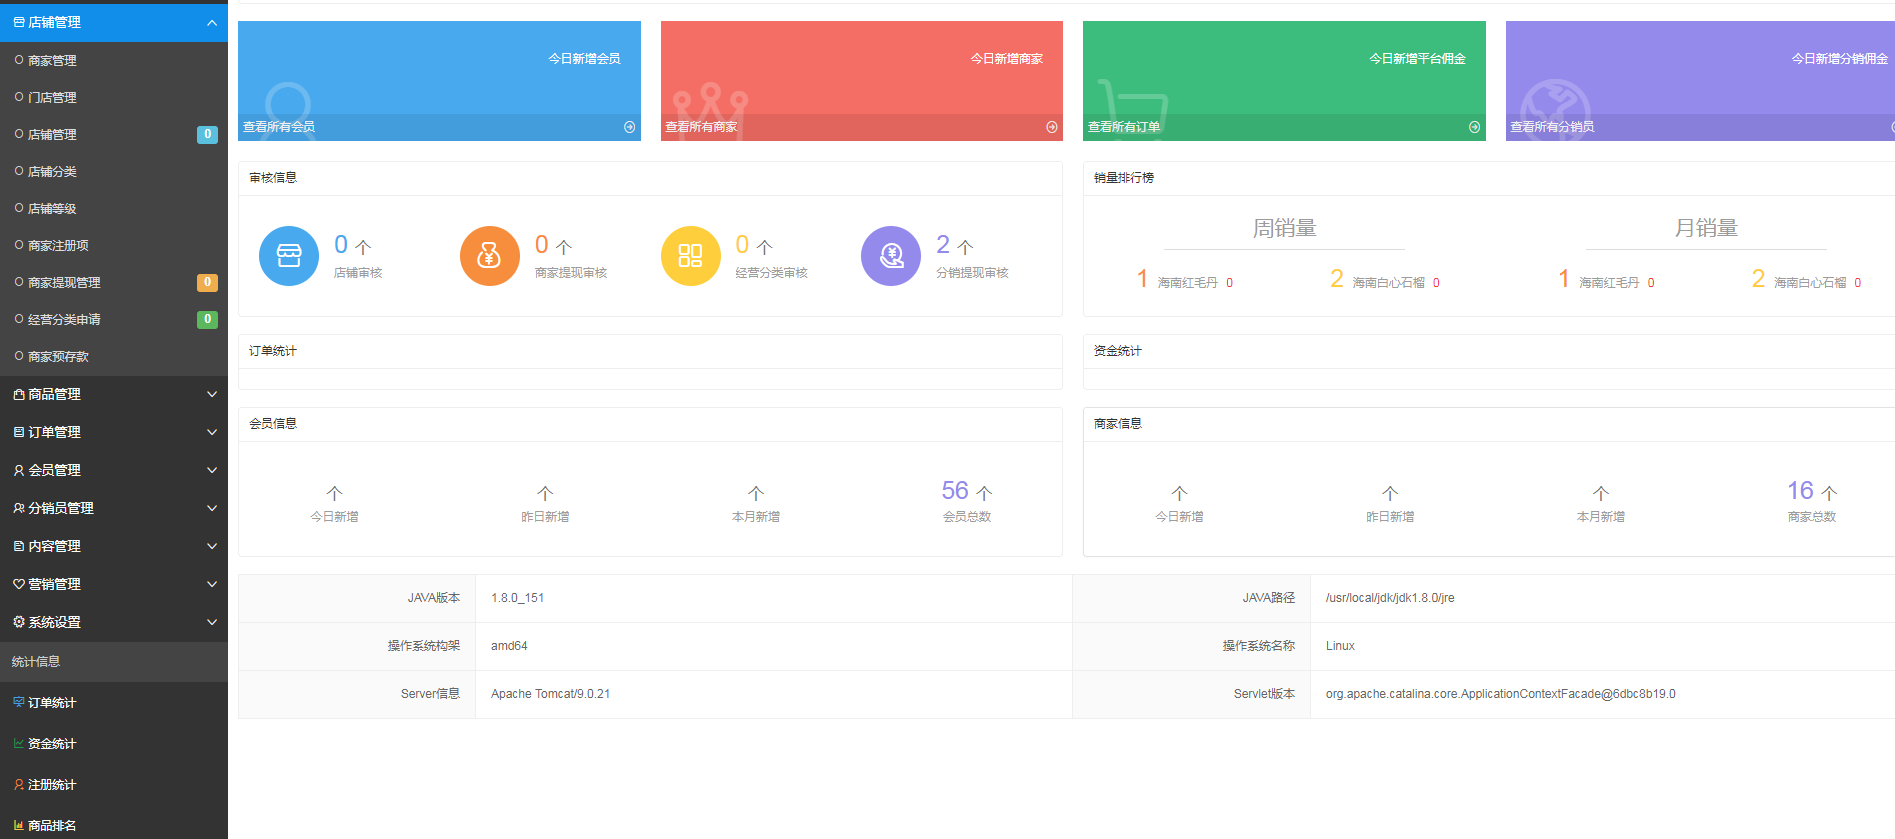Click arrow icon on 查看所有会员 bar
The height and width of the screenshot is (839, 1895).
(630, 127)
